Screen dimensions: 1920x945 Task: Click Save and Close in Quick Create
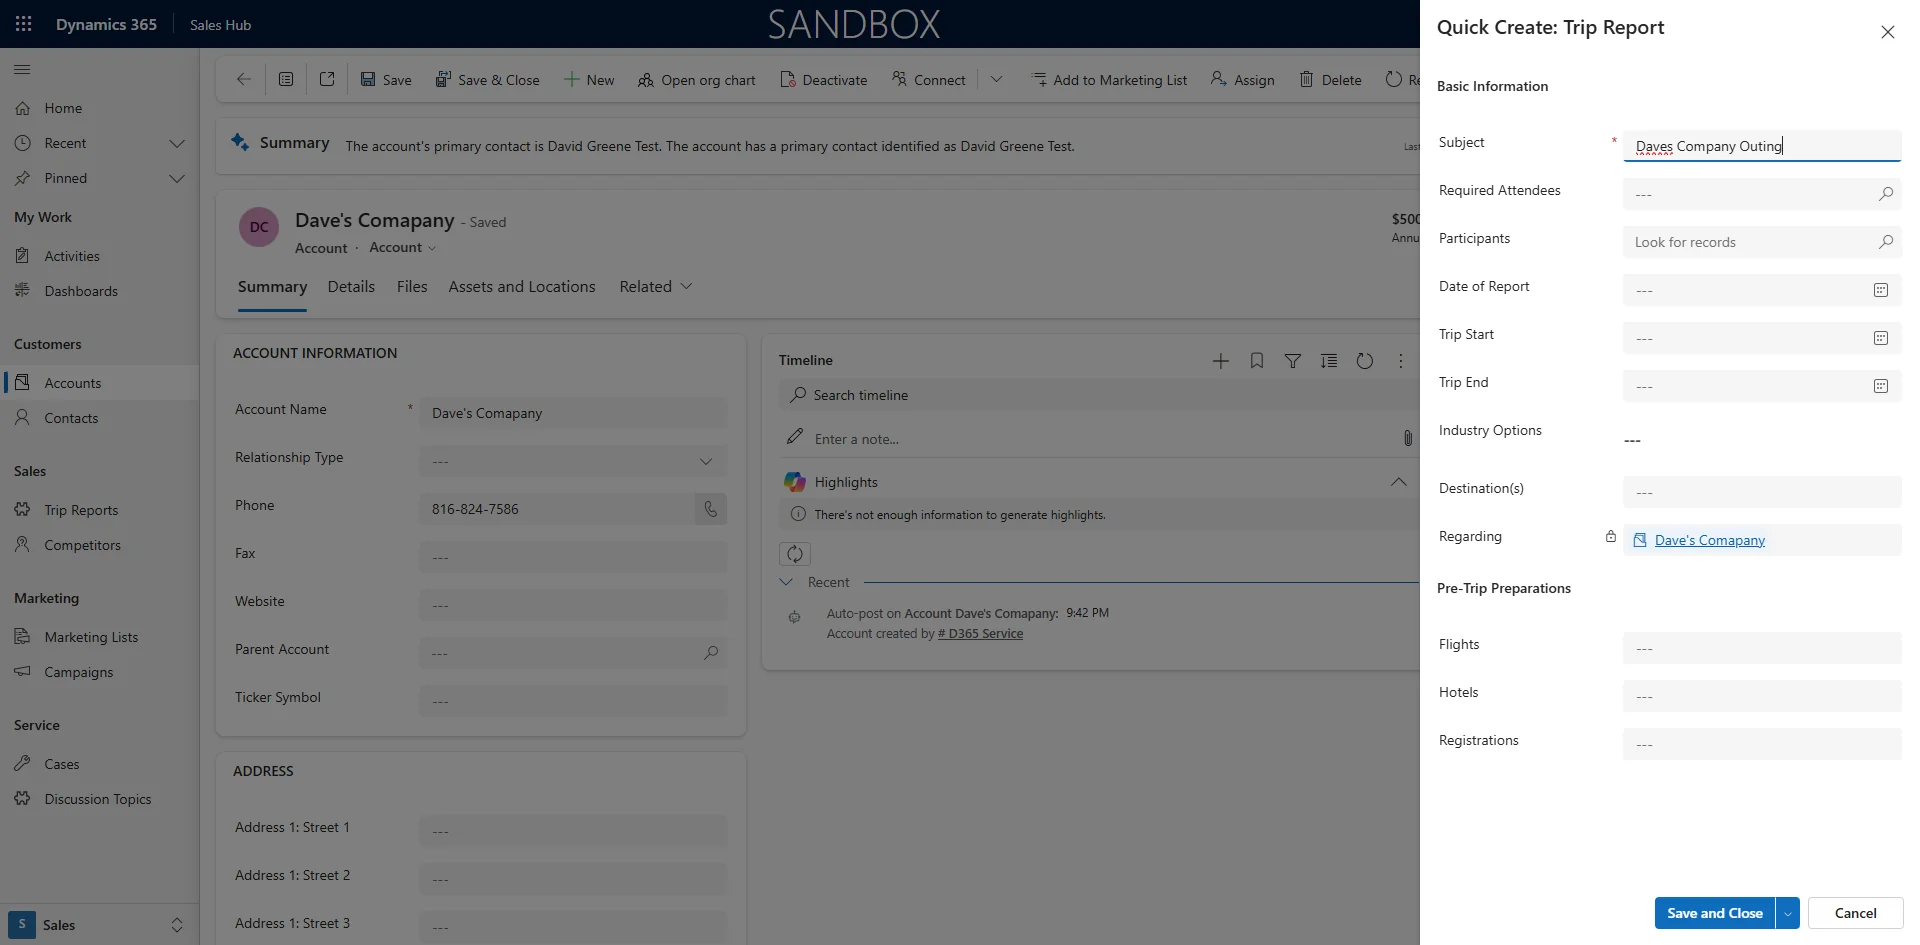point(1714,913)
